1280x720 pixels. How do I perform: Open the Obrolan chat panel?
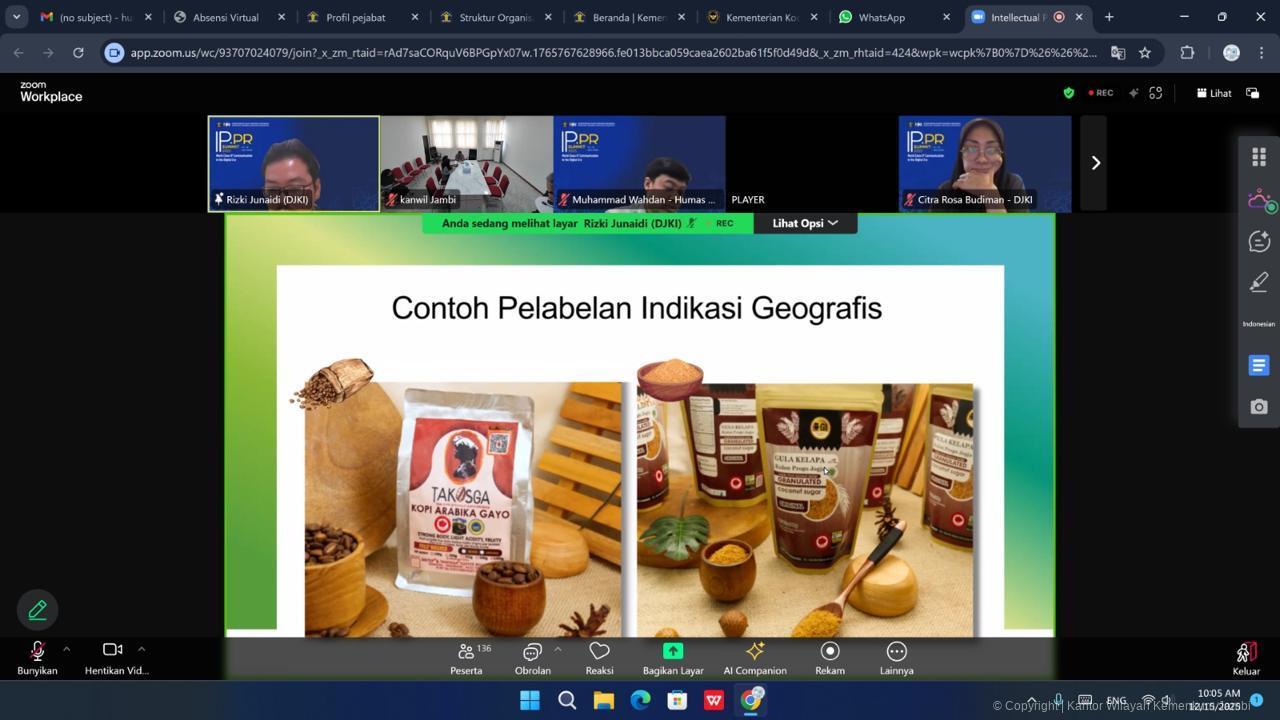pyautogui.click(x=532, y=658)
